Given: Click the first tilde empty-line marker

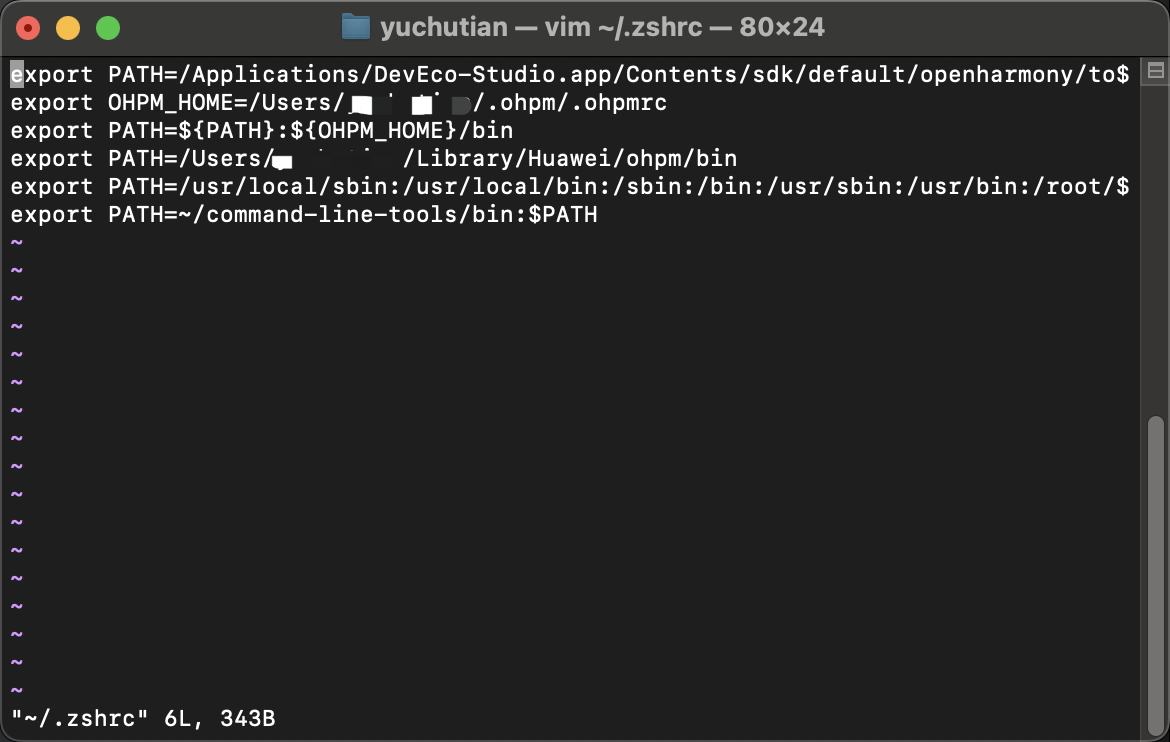Looking at the screenshot, I should point(17,243).
